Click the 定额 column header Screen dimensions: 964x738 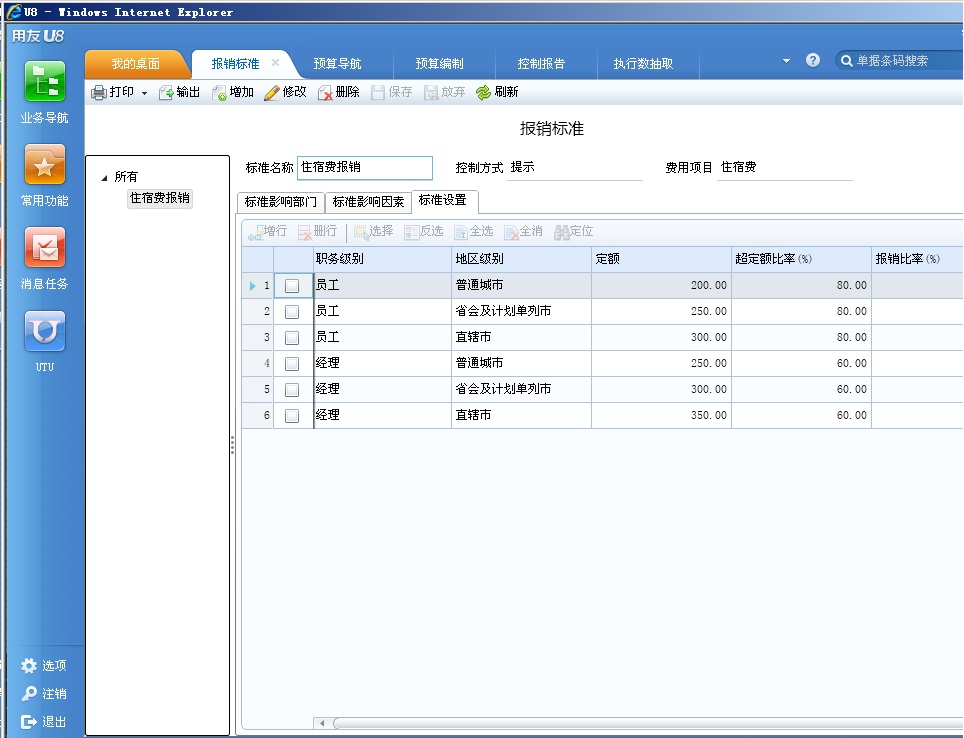pyautogui.click(x=662, y=260)
